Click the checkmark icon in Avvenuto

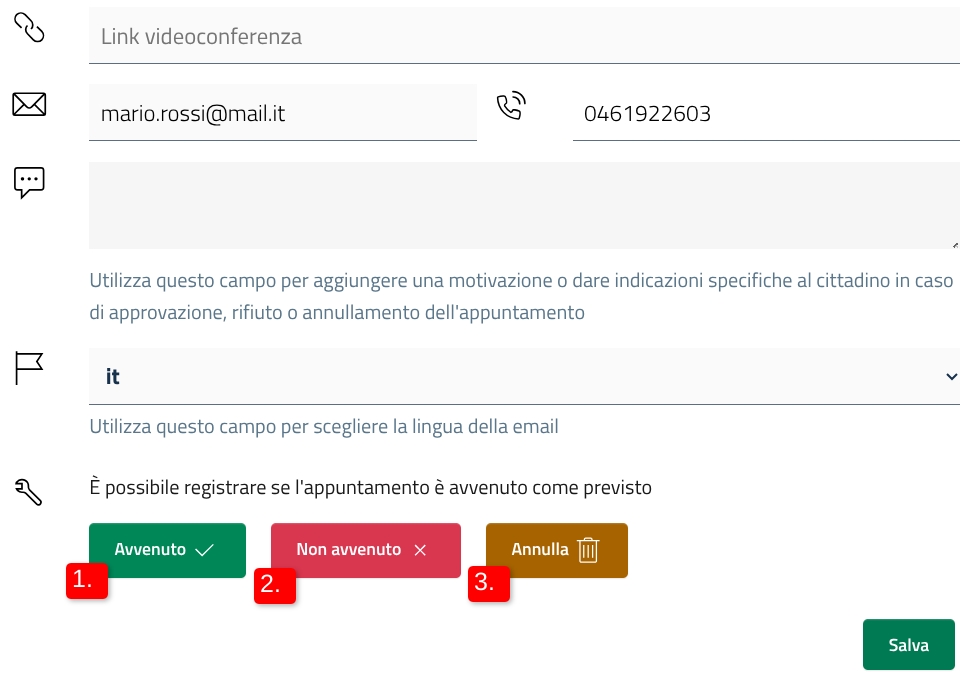click(x=205, y=550)
